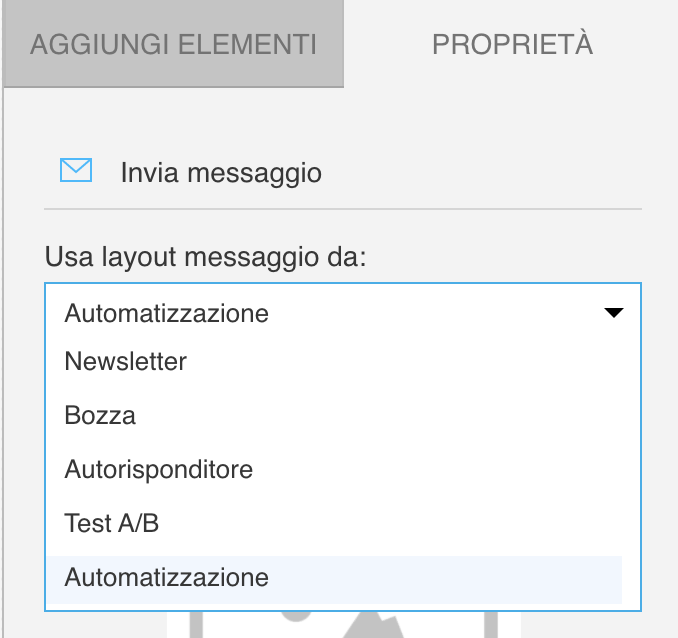
Task: Open the dropdown arrow next to Automatizzazione
Action: click(x=614, y=313)
